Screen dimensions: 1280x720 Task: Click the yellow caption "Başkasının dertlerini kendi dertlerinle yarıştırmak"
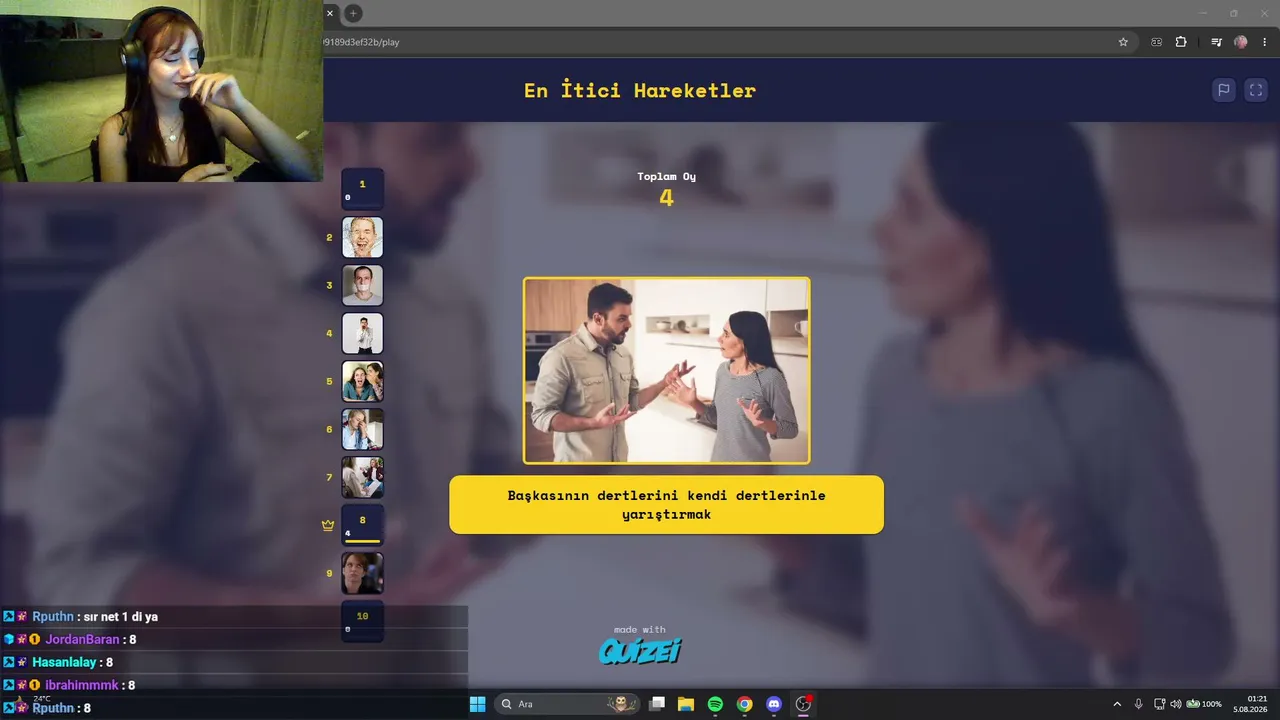(667, 505)
